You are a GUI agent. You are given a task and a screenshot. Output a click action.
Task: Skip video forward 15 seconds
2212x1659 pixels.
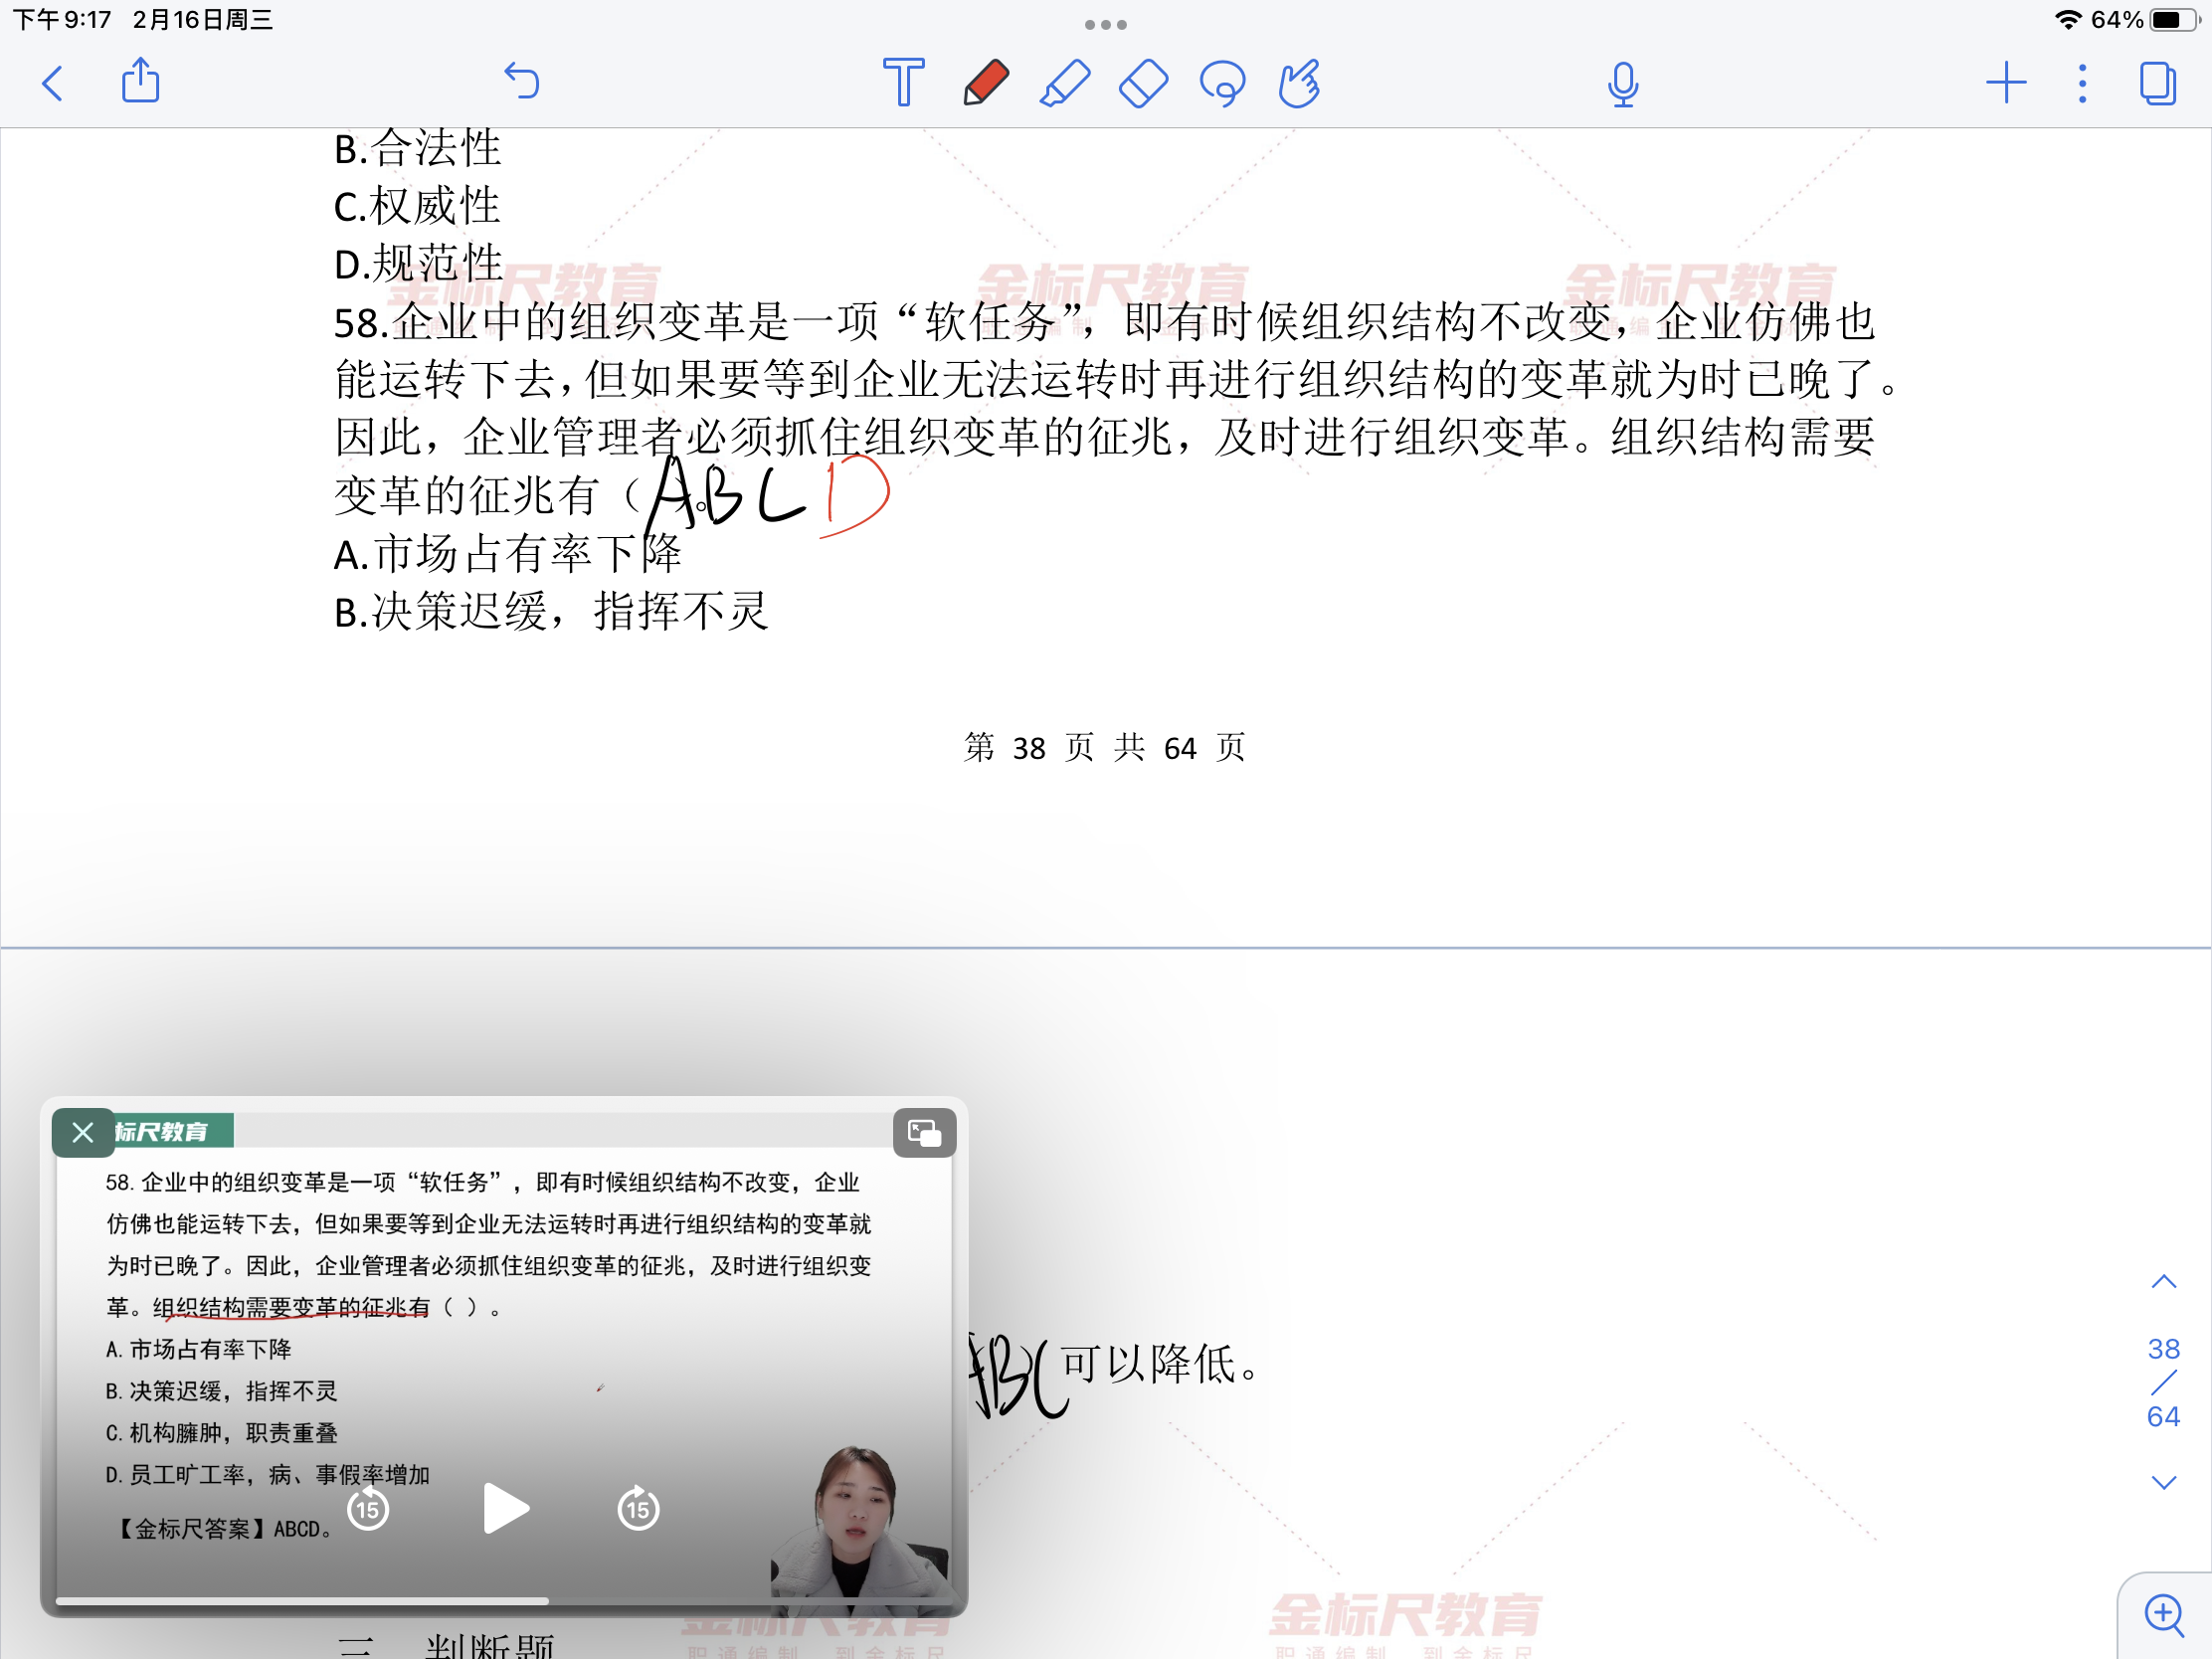(x=638, y=1508)
